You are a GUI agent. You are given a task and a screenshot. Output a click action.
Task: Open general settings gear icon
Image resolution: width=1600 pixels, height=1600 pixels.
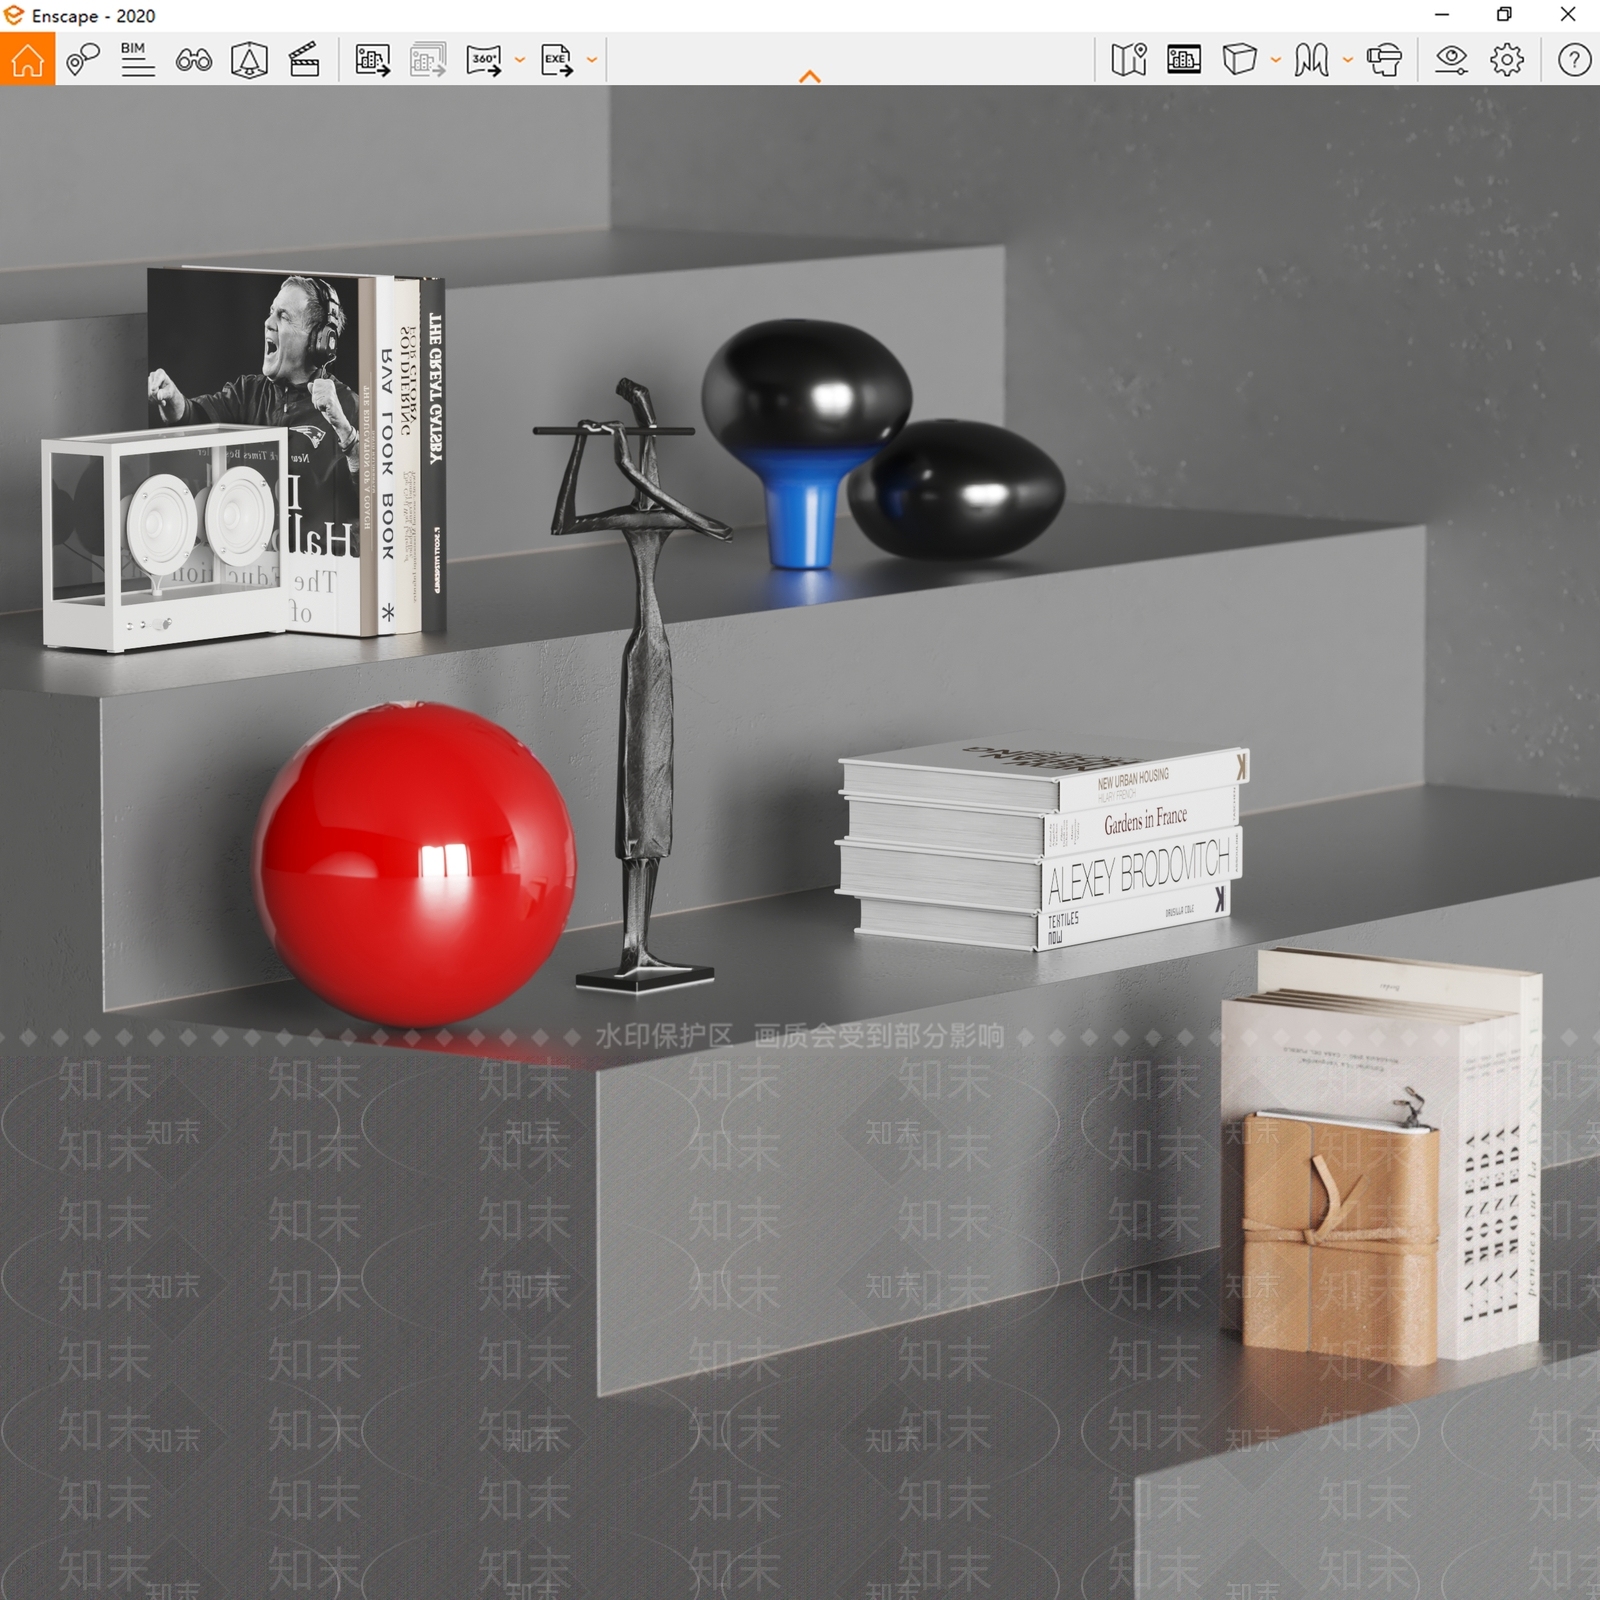tap(1507, 60)
